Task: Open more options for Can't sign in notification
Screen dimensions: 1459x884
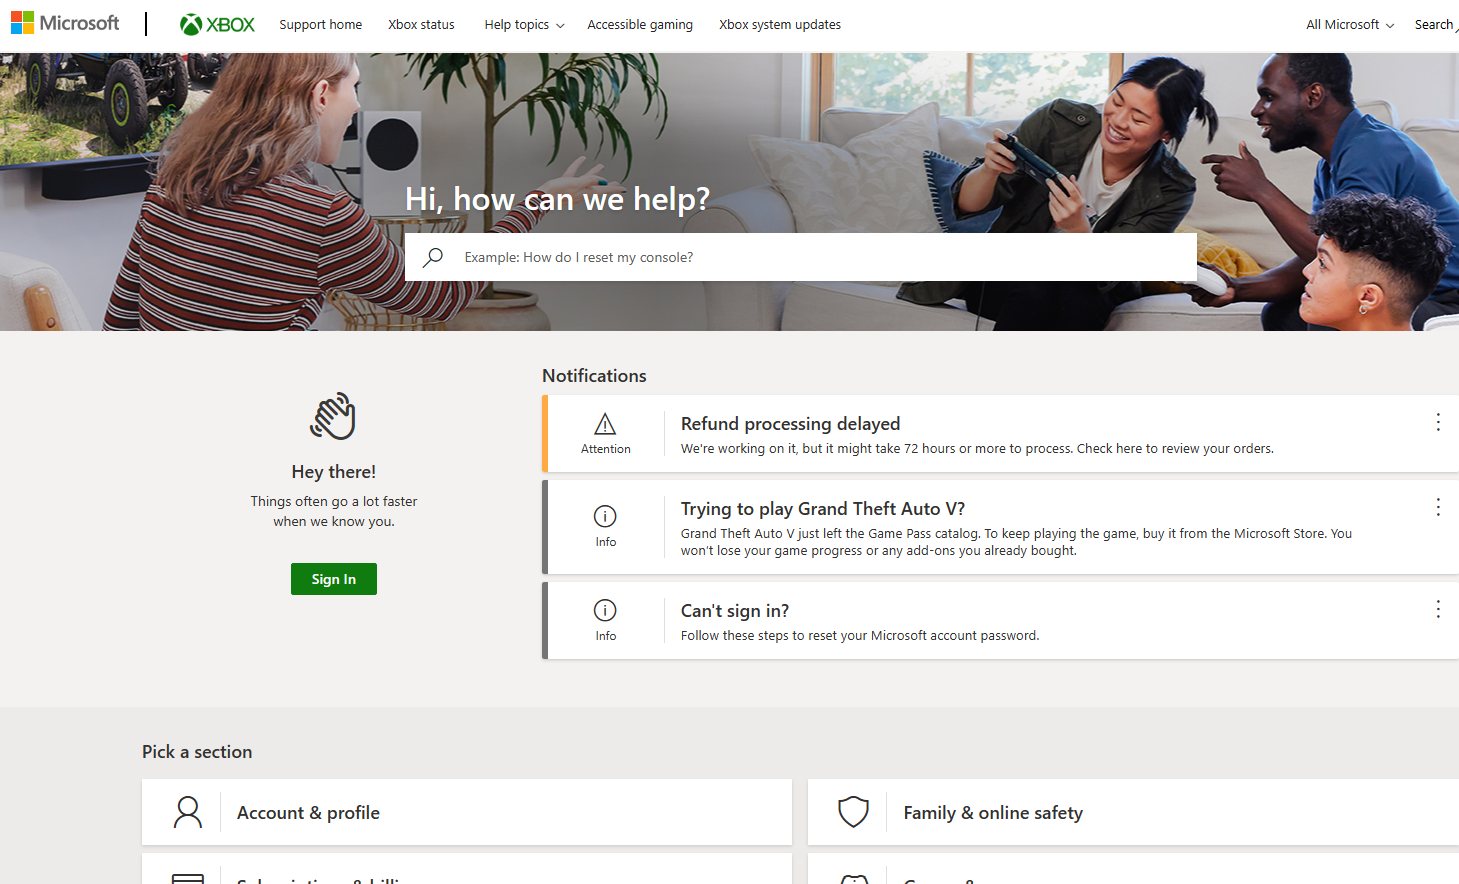Action: pyautogui.click(x=1438, y=609)
